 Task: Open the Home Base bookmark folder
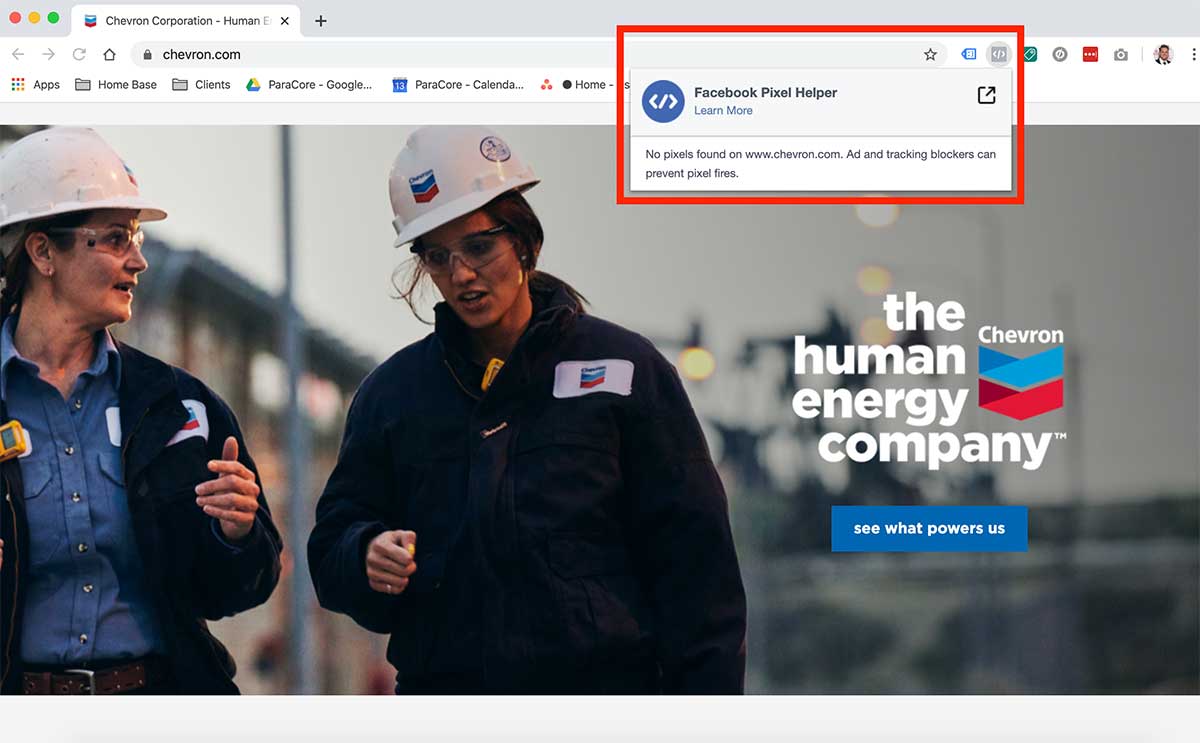[116, 85]
